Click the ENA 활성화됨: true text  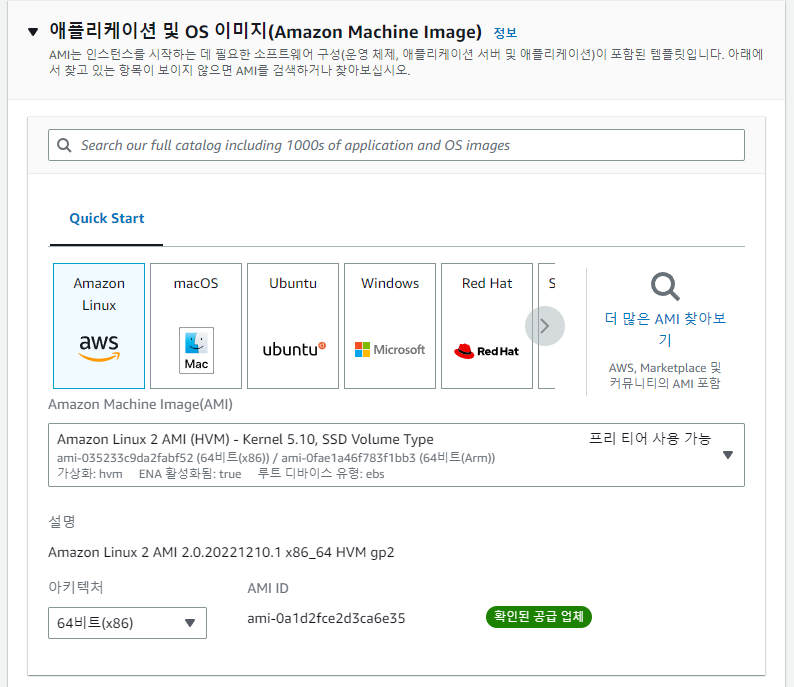(190, 474)
